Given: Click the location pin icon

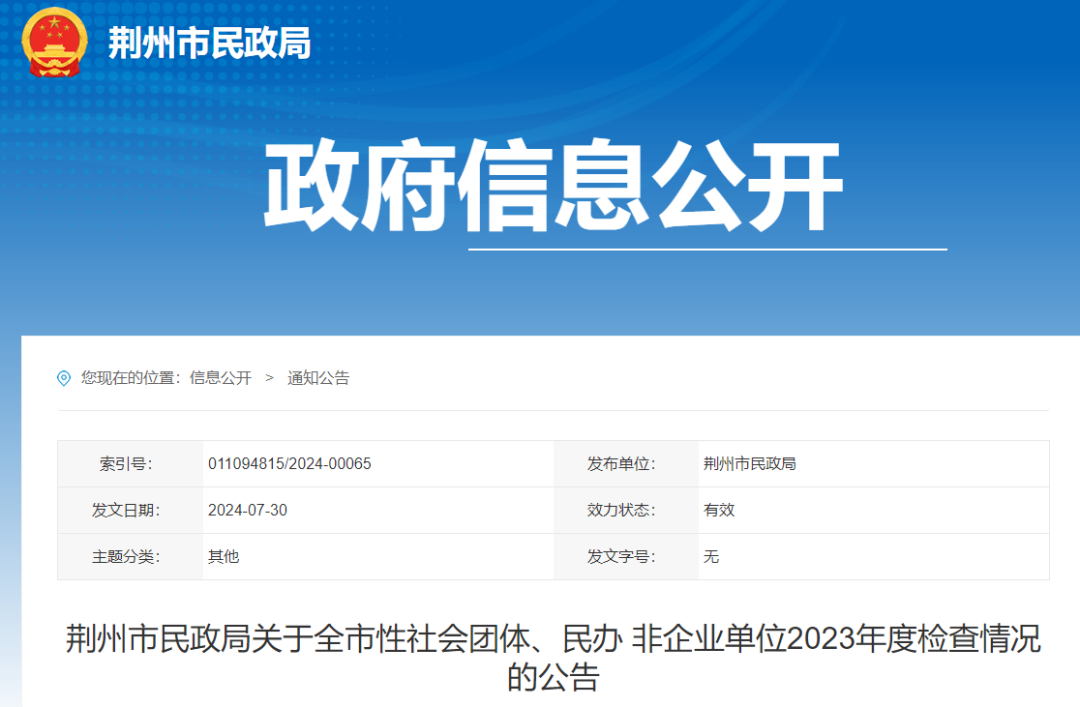Looking at the screenshot, I should [x=63, y=378].
